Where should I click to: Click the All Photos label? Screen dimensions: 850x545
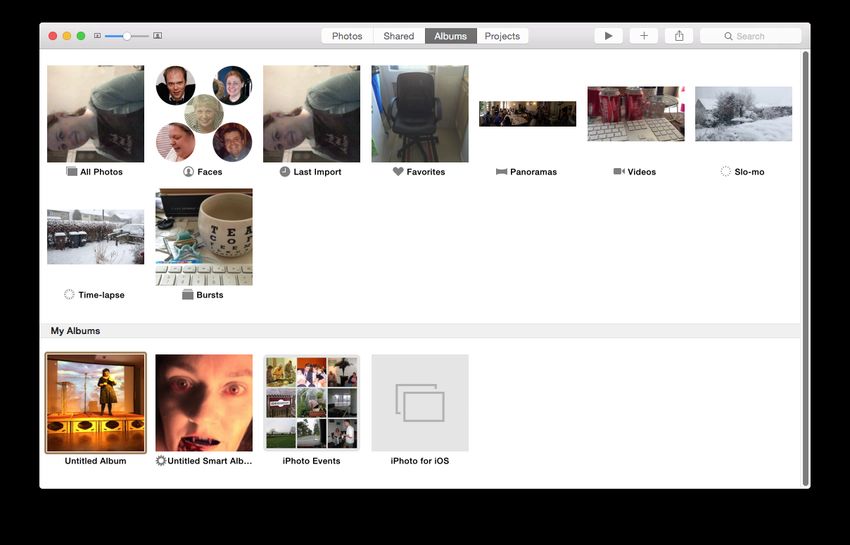click(101, 172)
